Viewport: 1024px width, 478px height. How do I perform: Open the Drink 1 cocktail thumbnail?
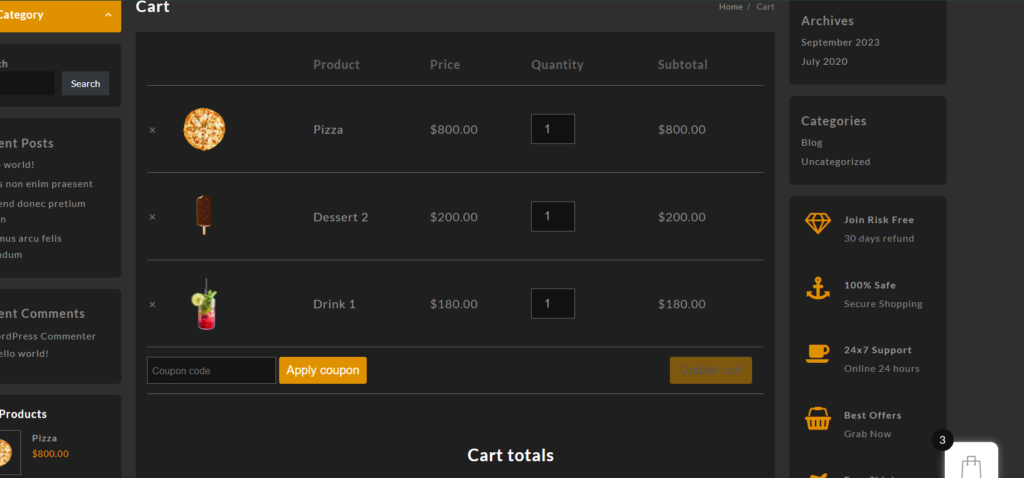(x=204, y=304)
